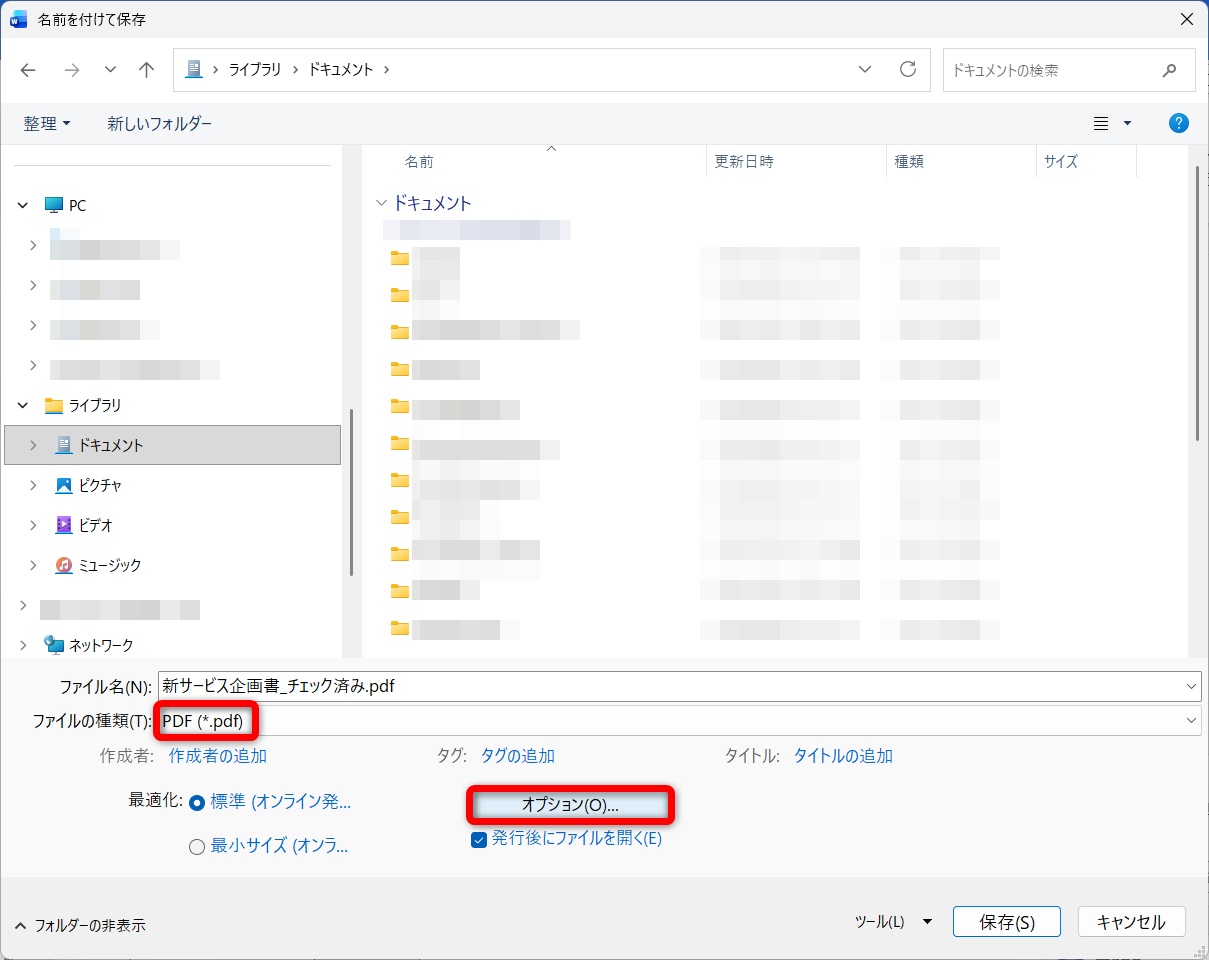Viewport: 1209px width, 960px height.
Task: Click the refresh icon in address bar
Action: tap(908, 69)
